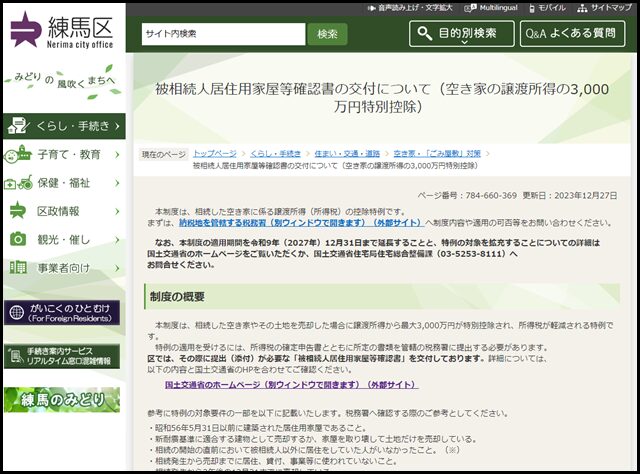Open 事業者向け menu item
Image resolution: width=640 pixels, height=474 pixels.
click(x=64, y=268)
